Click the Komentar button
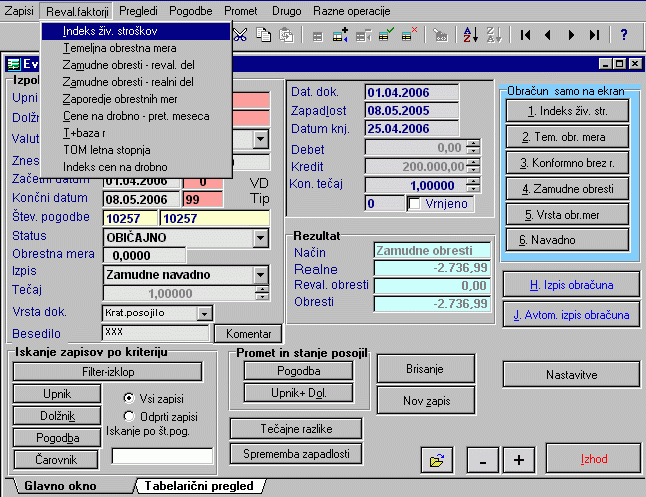The width and height of the screenshot is (646, 497). click(x=248, y=334)
